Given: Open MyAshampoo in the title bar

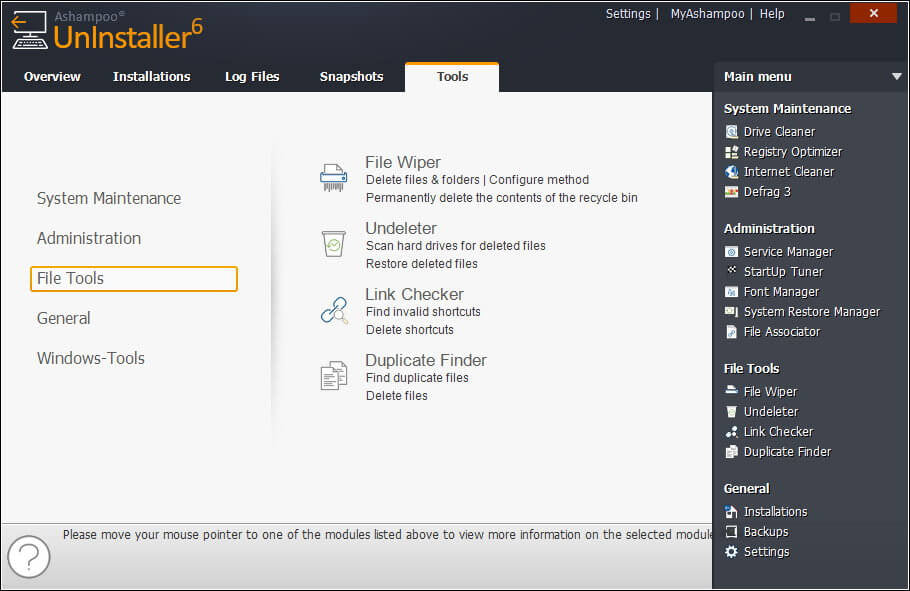Looking at the screenshot, I should 708,14.
